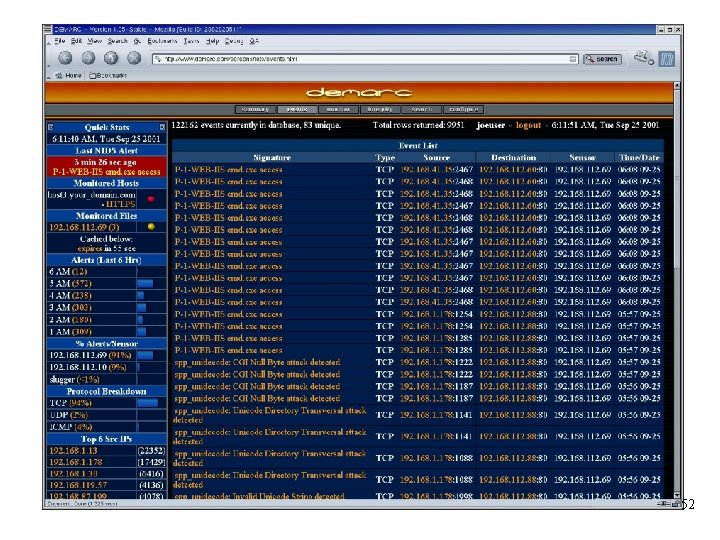
Task: Click the Mozilla throbber logo icon
Action: [x=667, y=59]
